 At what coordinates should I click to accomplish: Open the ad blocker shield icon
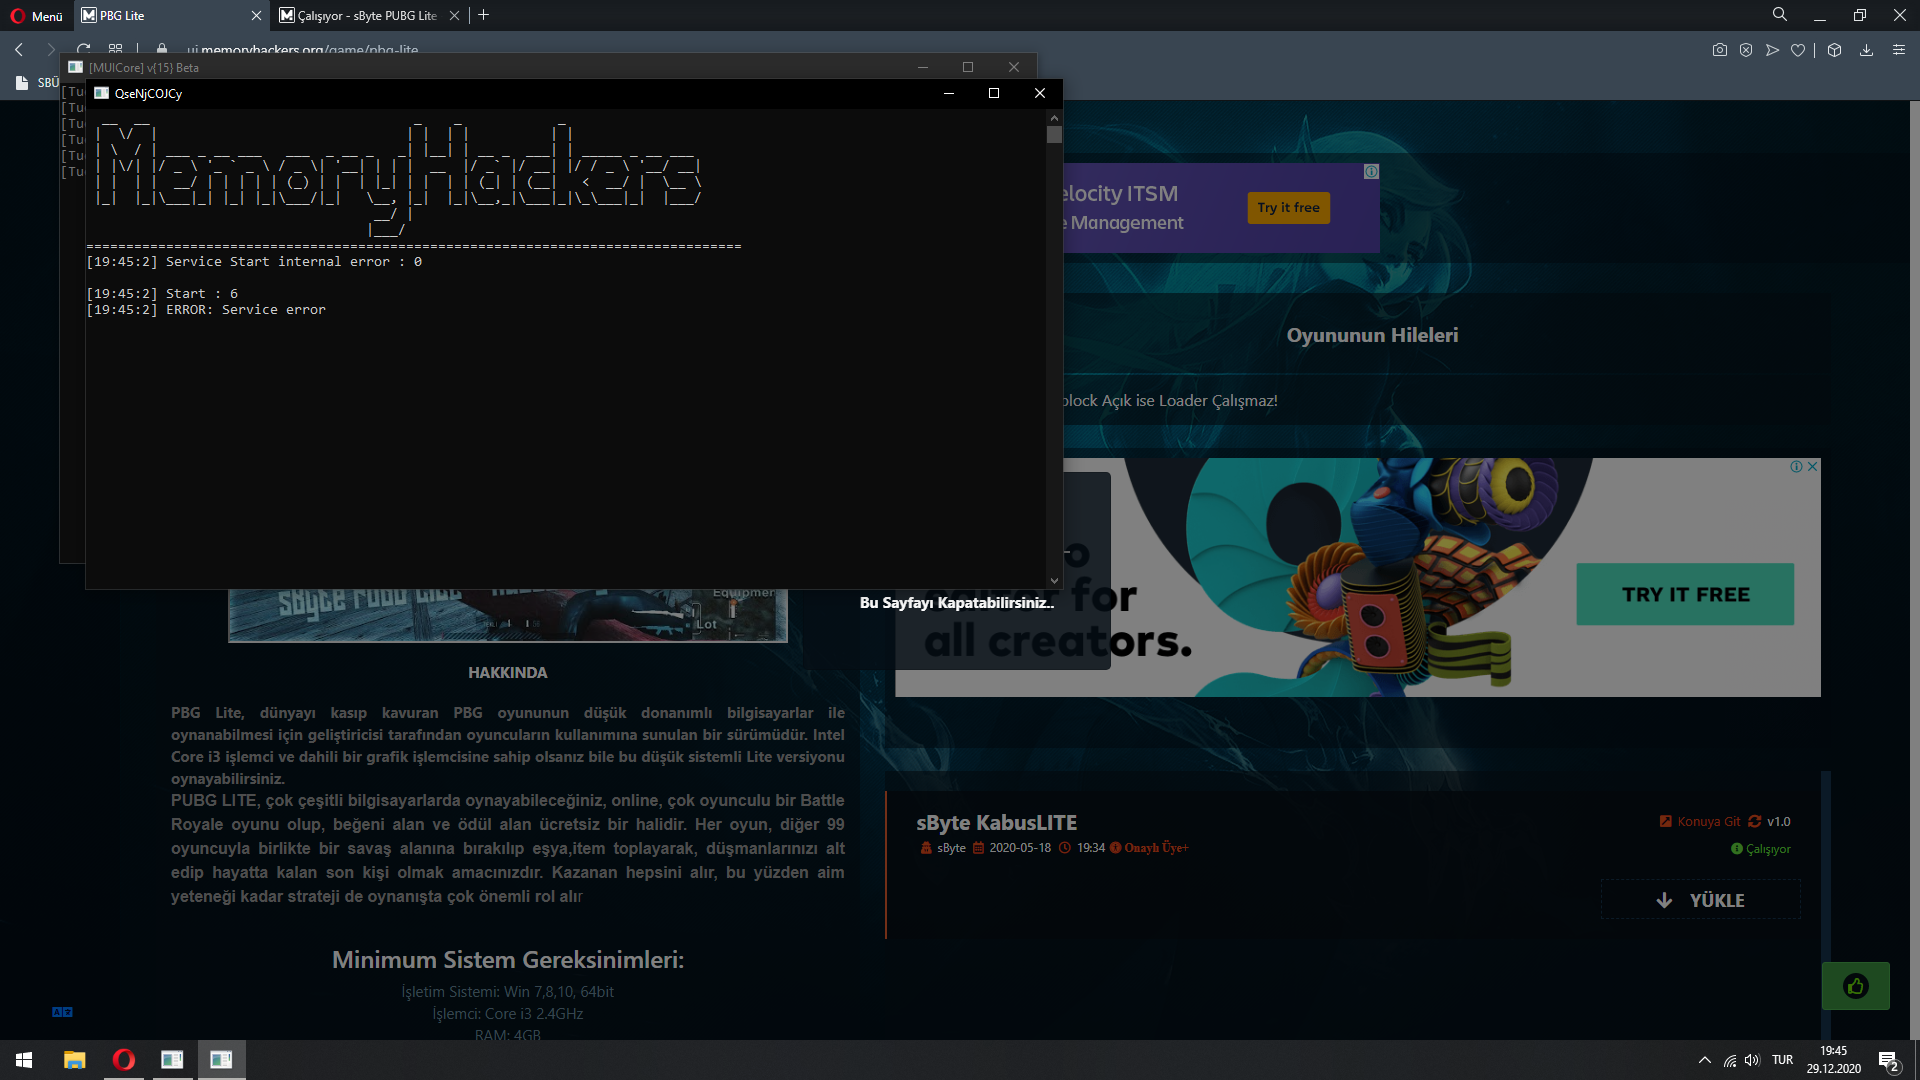tap(1746, 50)
